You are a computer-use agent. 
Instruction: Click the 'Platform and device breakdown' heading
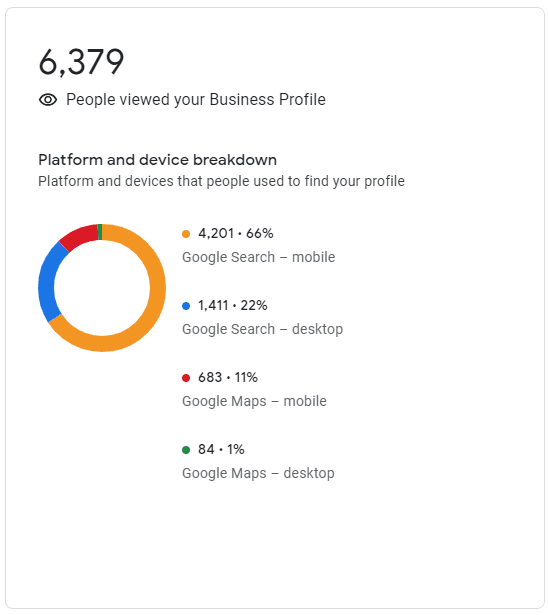pos(157,160)
